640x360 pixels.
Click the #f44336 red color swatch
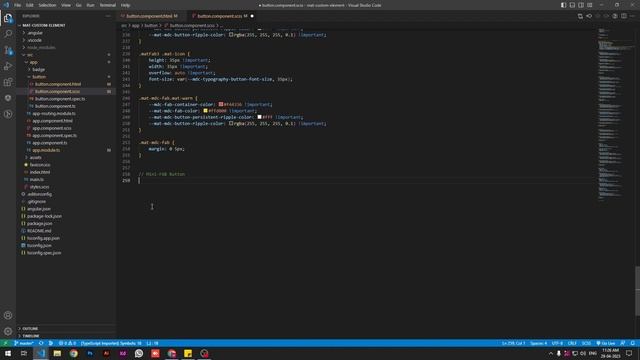click(x=221, y=104)
